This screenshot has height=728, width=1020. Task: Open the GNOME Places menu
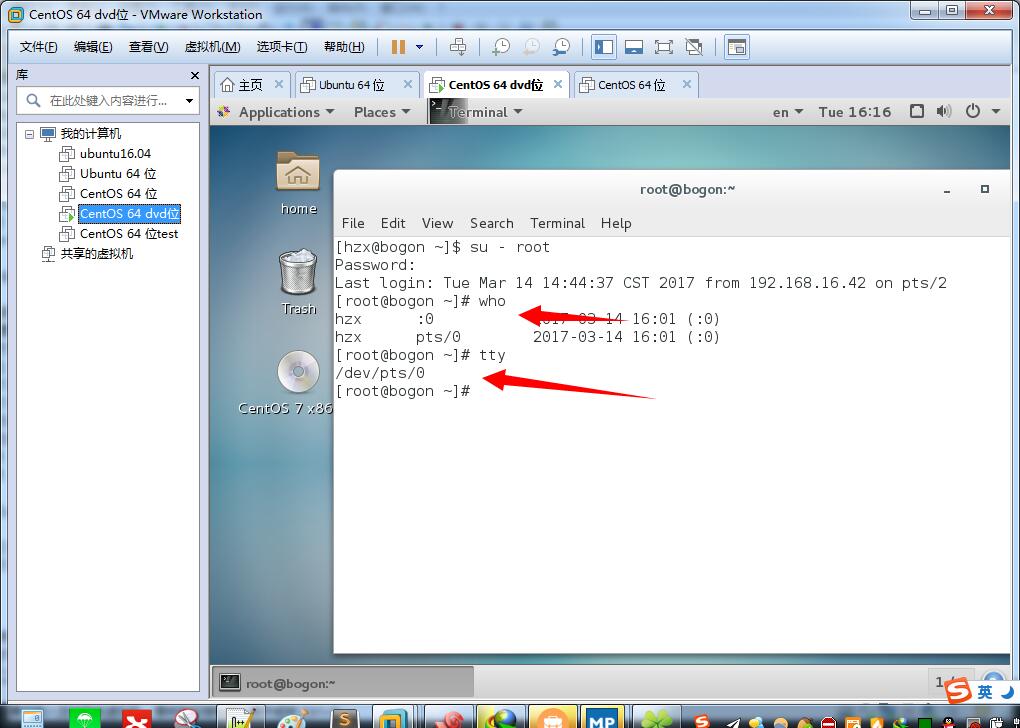(x=382, y=112)
